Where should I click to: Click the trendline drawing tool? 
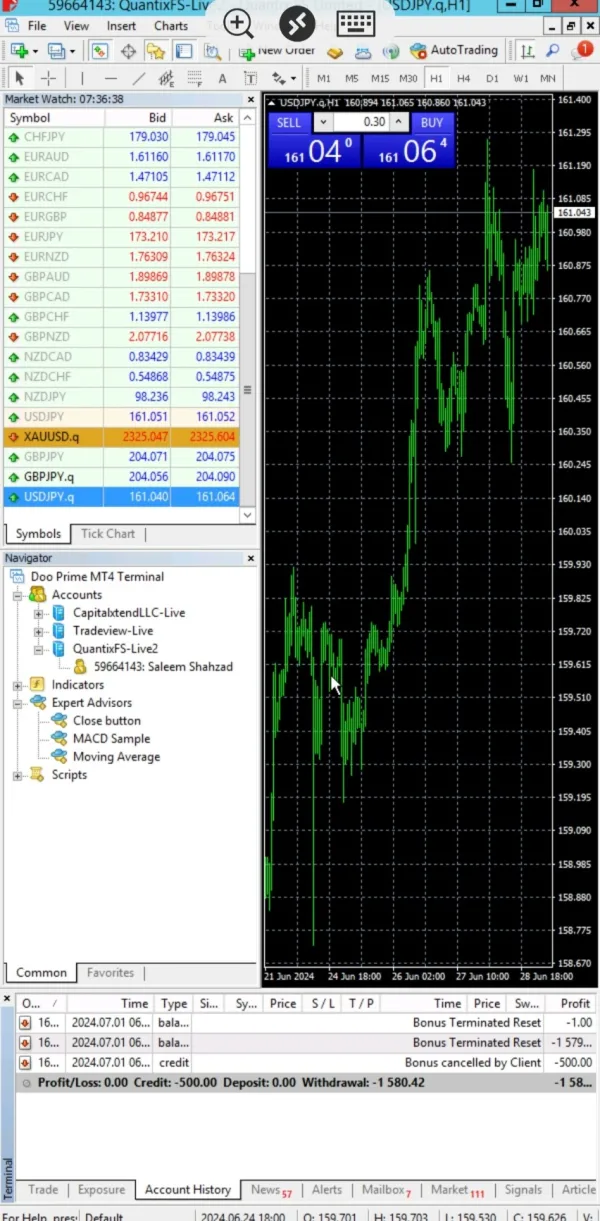[x=139, y=78]
